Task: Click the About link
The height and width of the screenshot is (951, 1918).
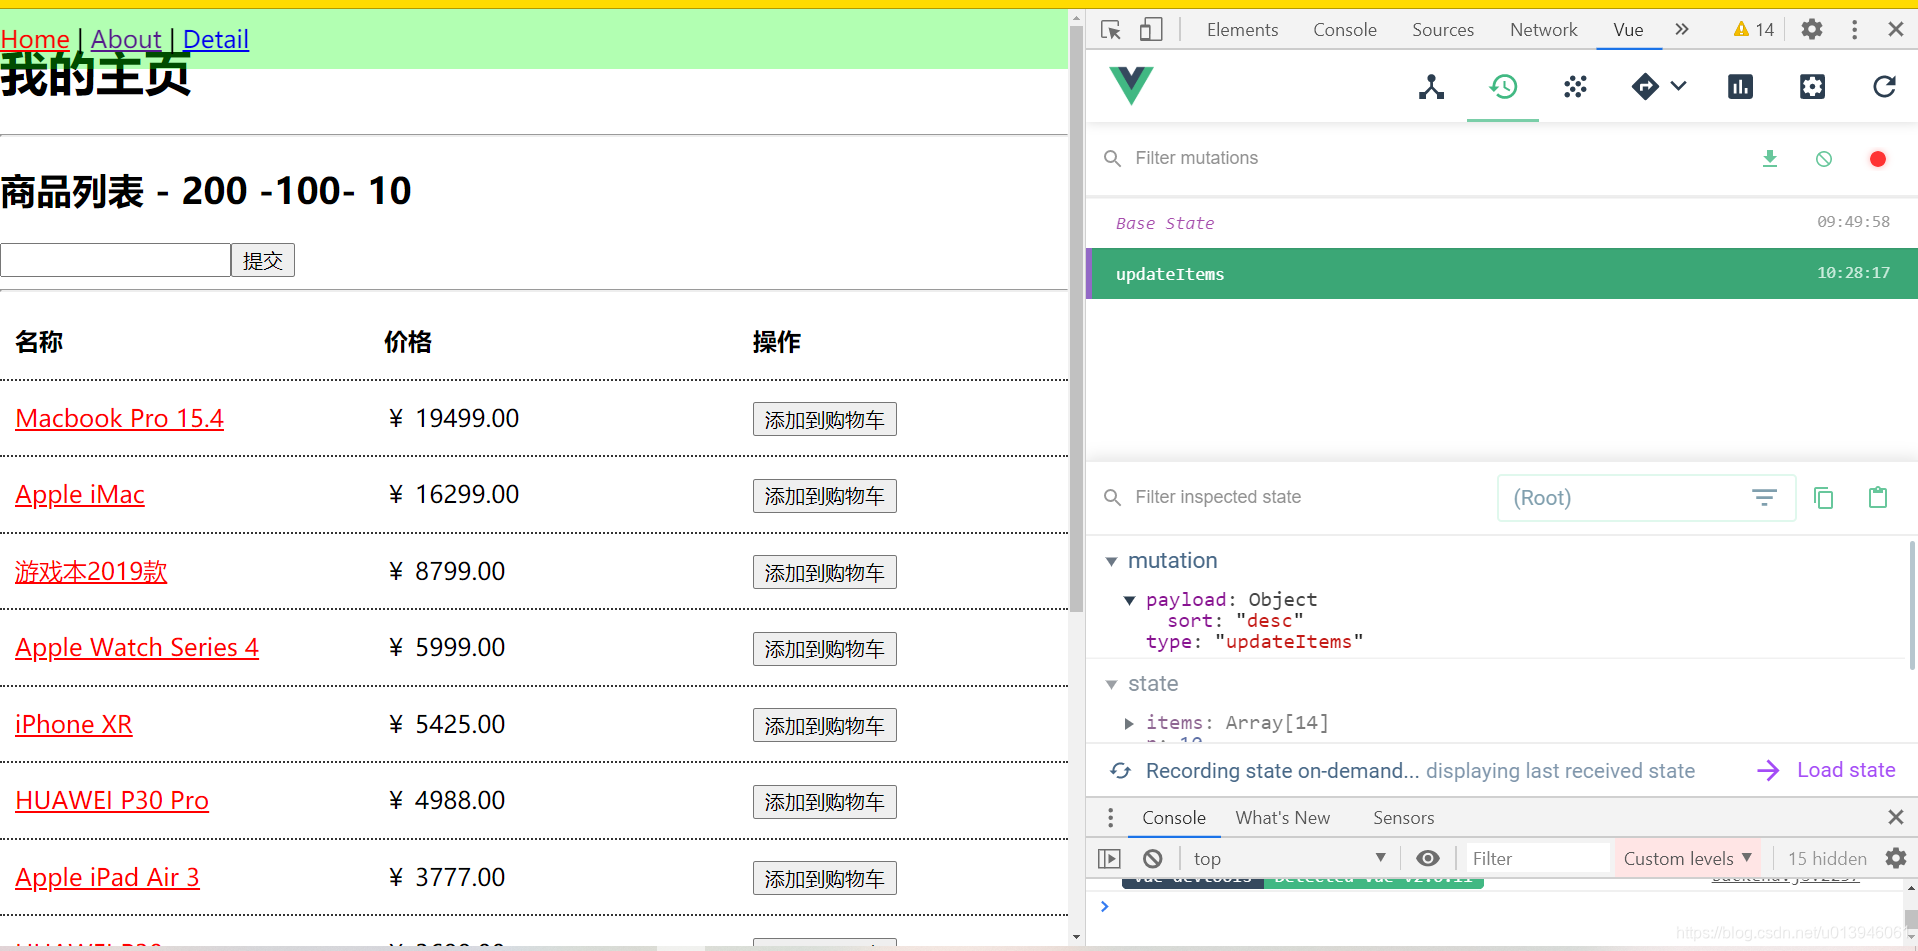Action: 126,39
